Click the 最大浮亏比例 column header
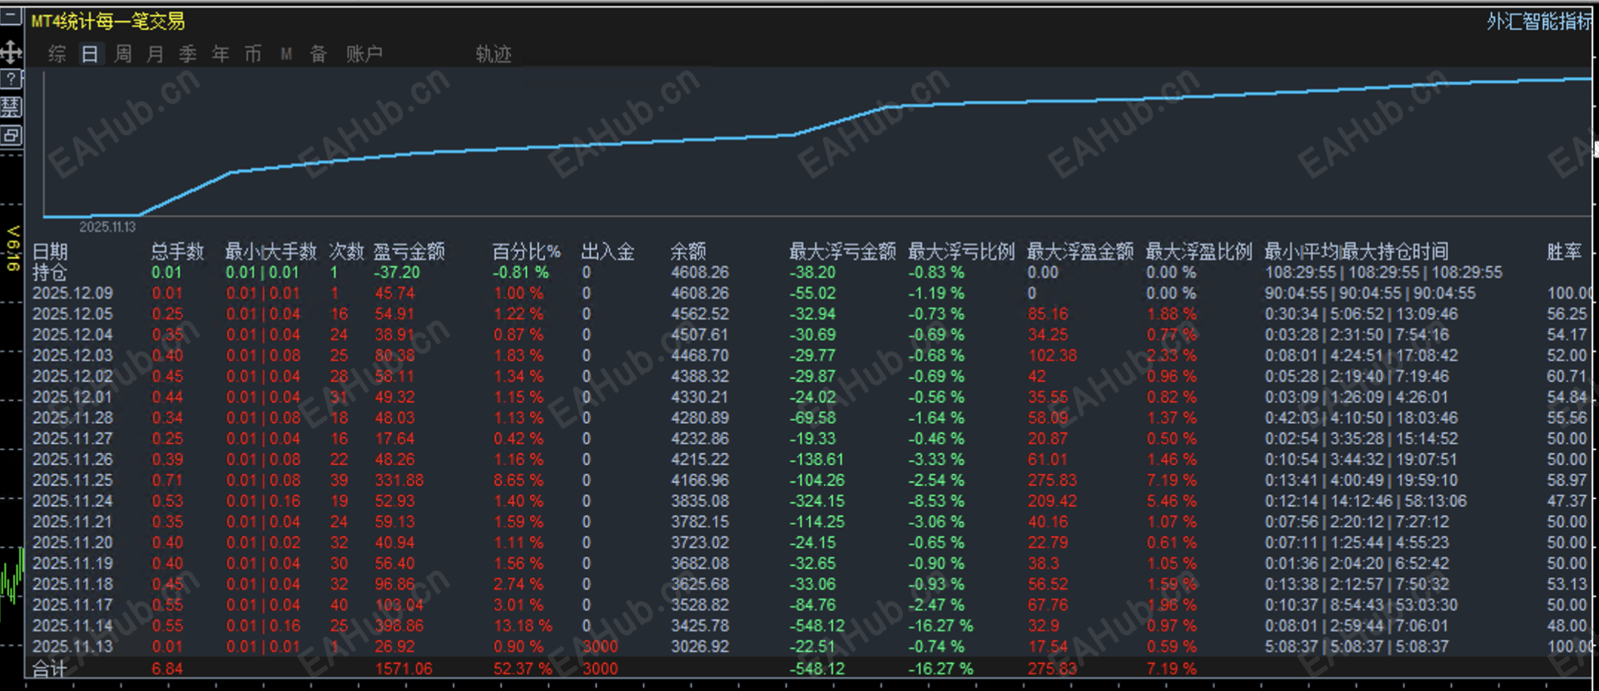This screenshot has width=1599, height=691. point(961,251)
